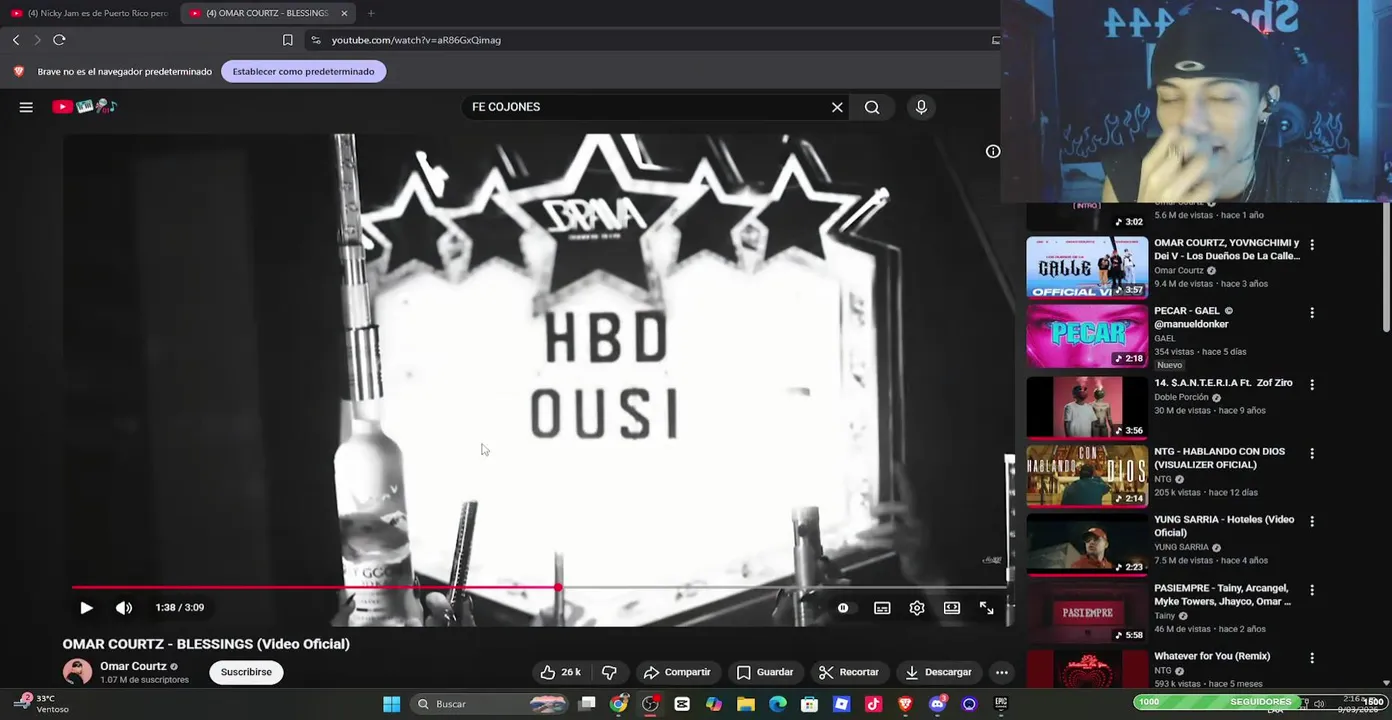The width and height of the screenshot is (1392, 720).
Task: Open File Explorer from taskbar
Action: (x=746, y=704)
